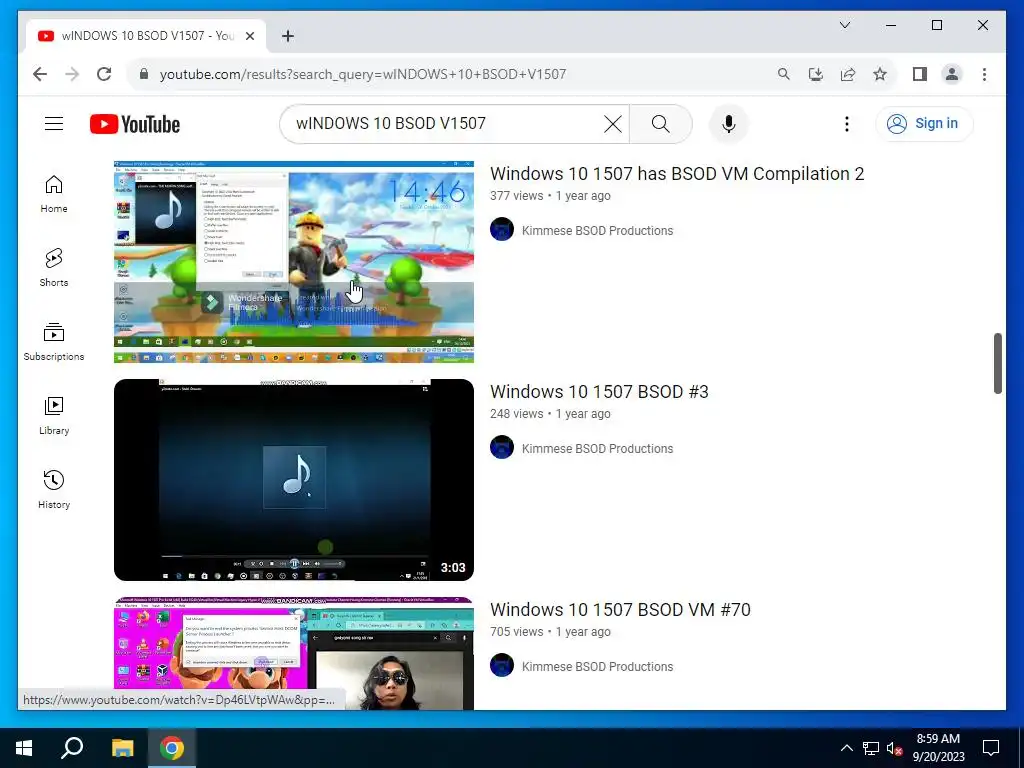The height and width of the screenshot is (768, 1024).
Task: Click the install app icon in address bar
Action: (816, 74)
